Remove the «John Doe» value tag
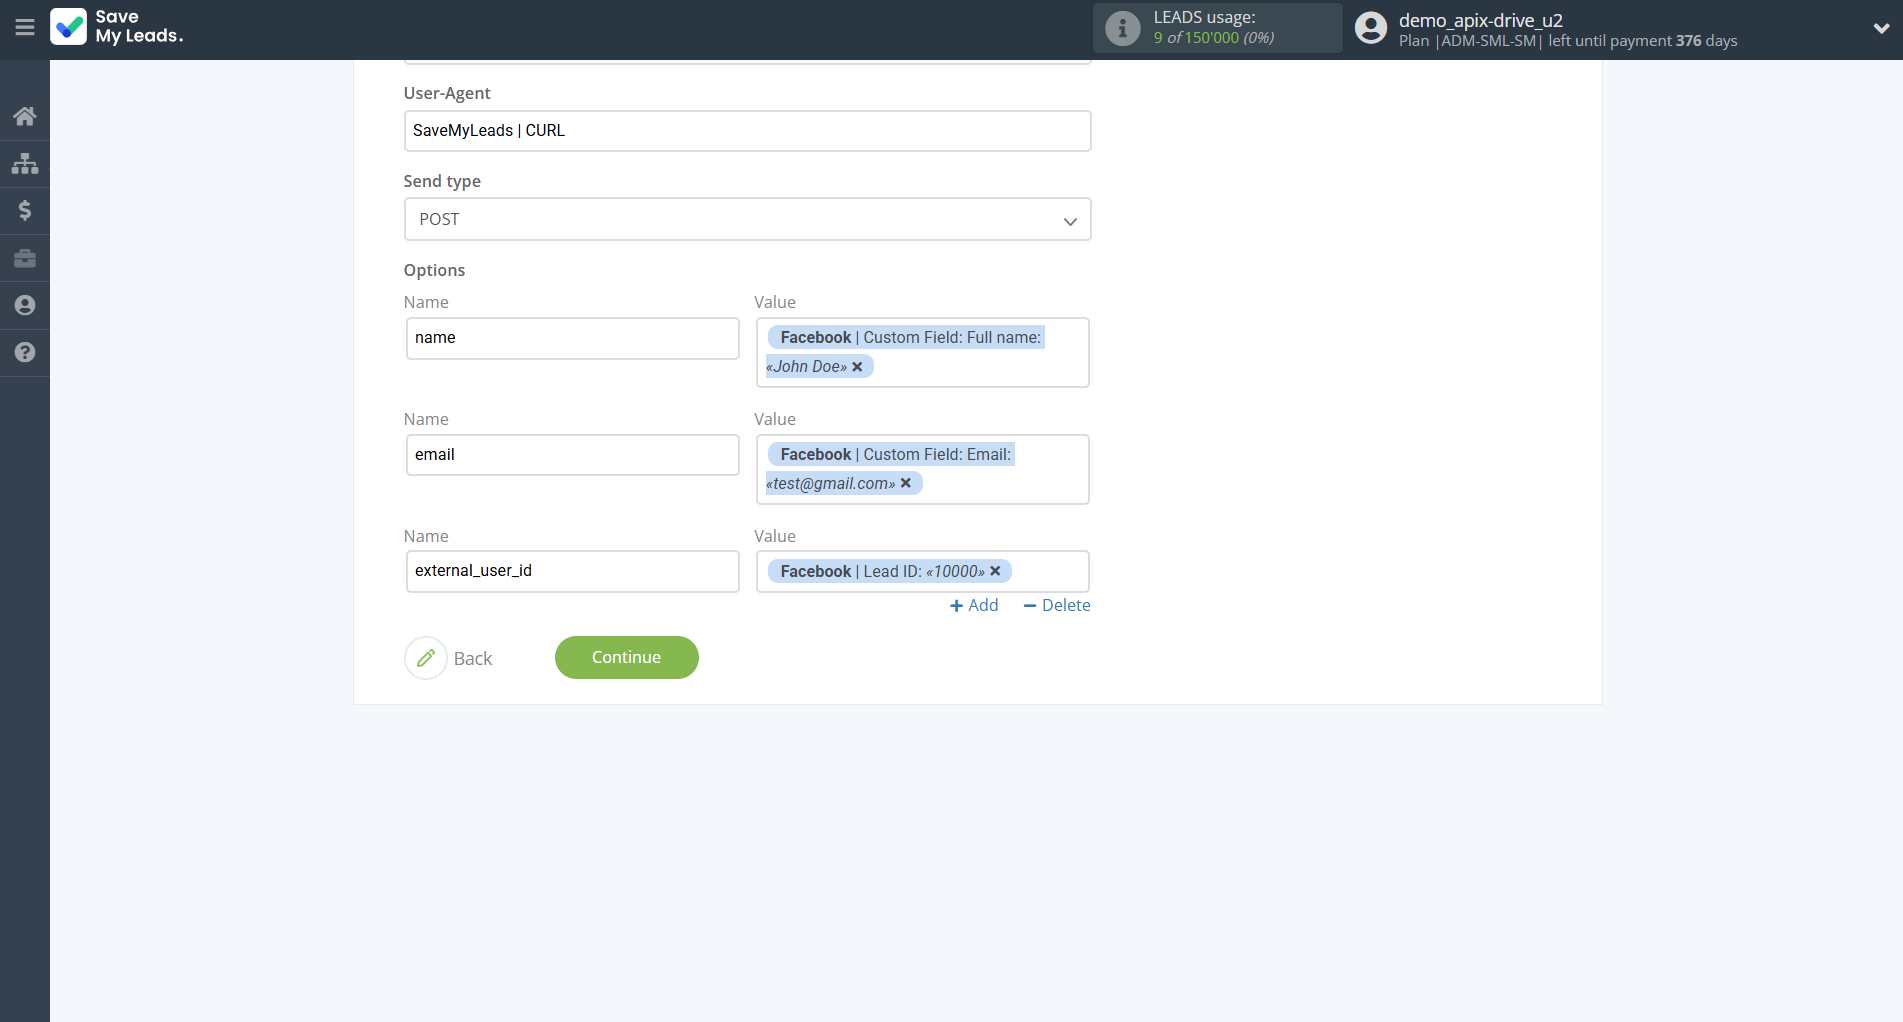 [x=857, y=366]
